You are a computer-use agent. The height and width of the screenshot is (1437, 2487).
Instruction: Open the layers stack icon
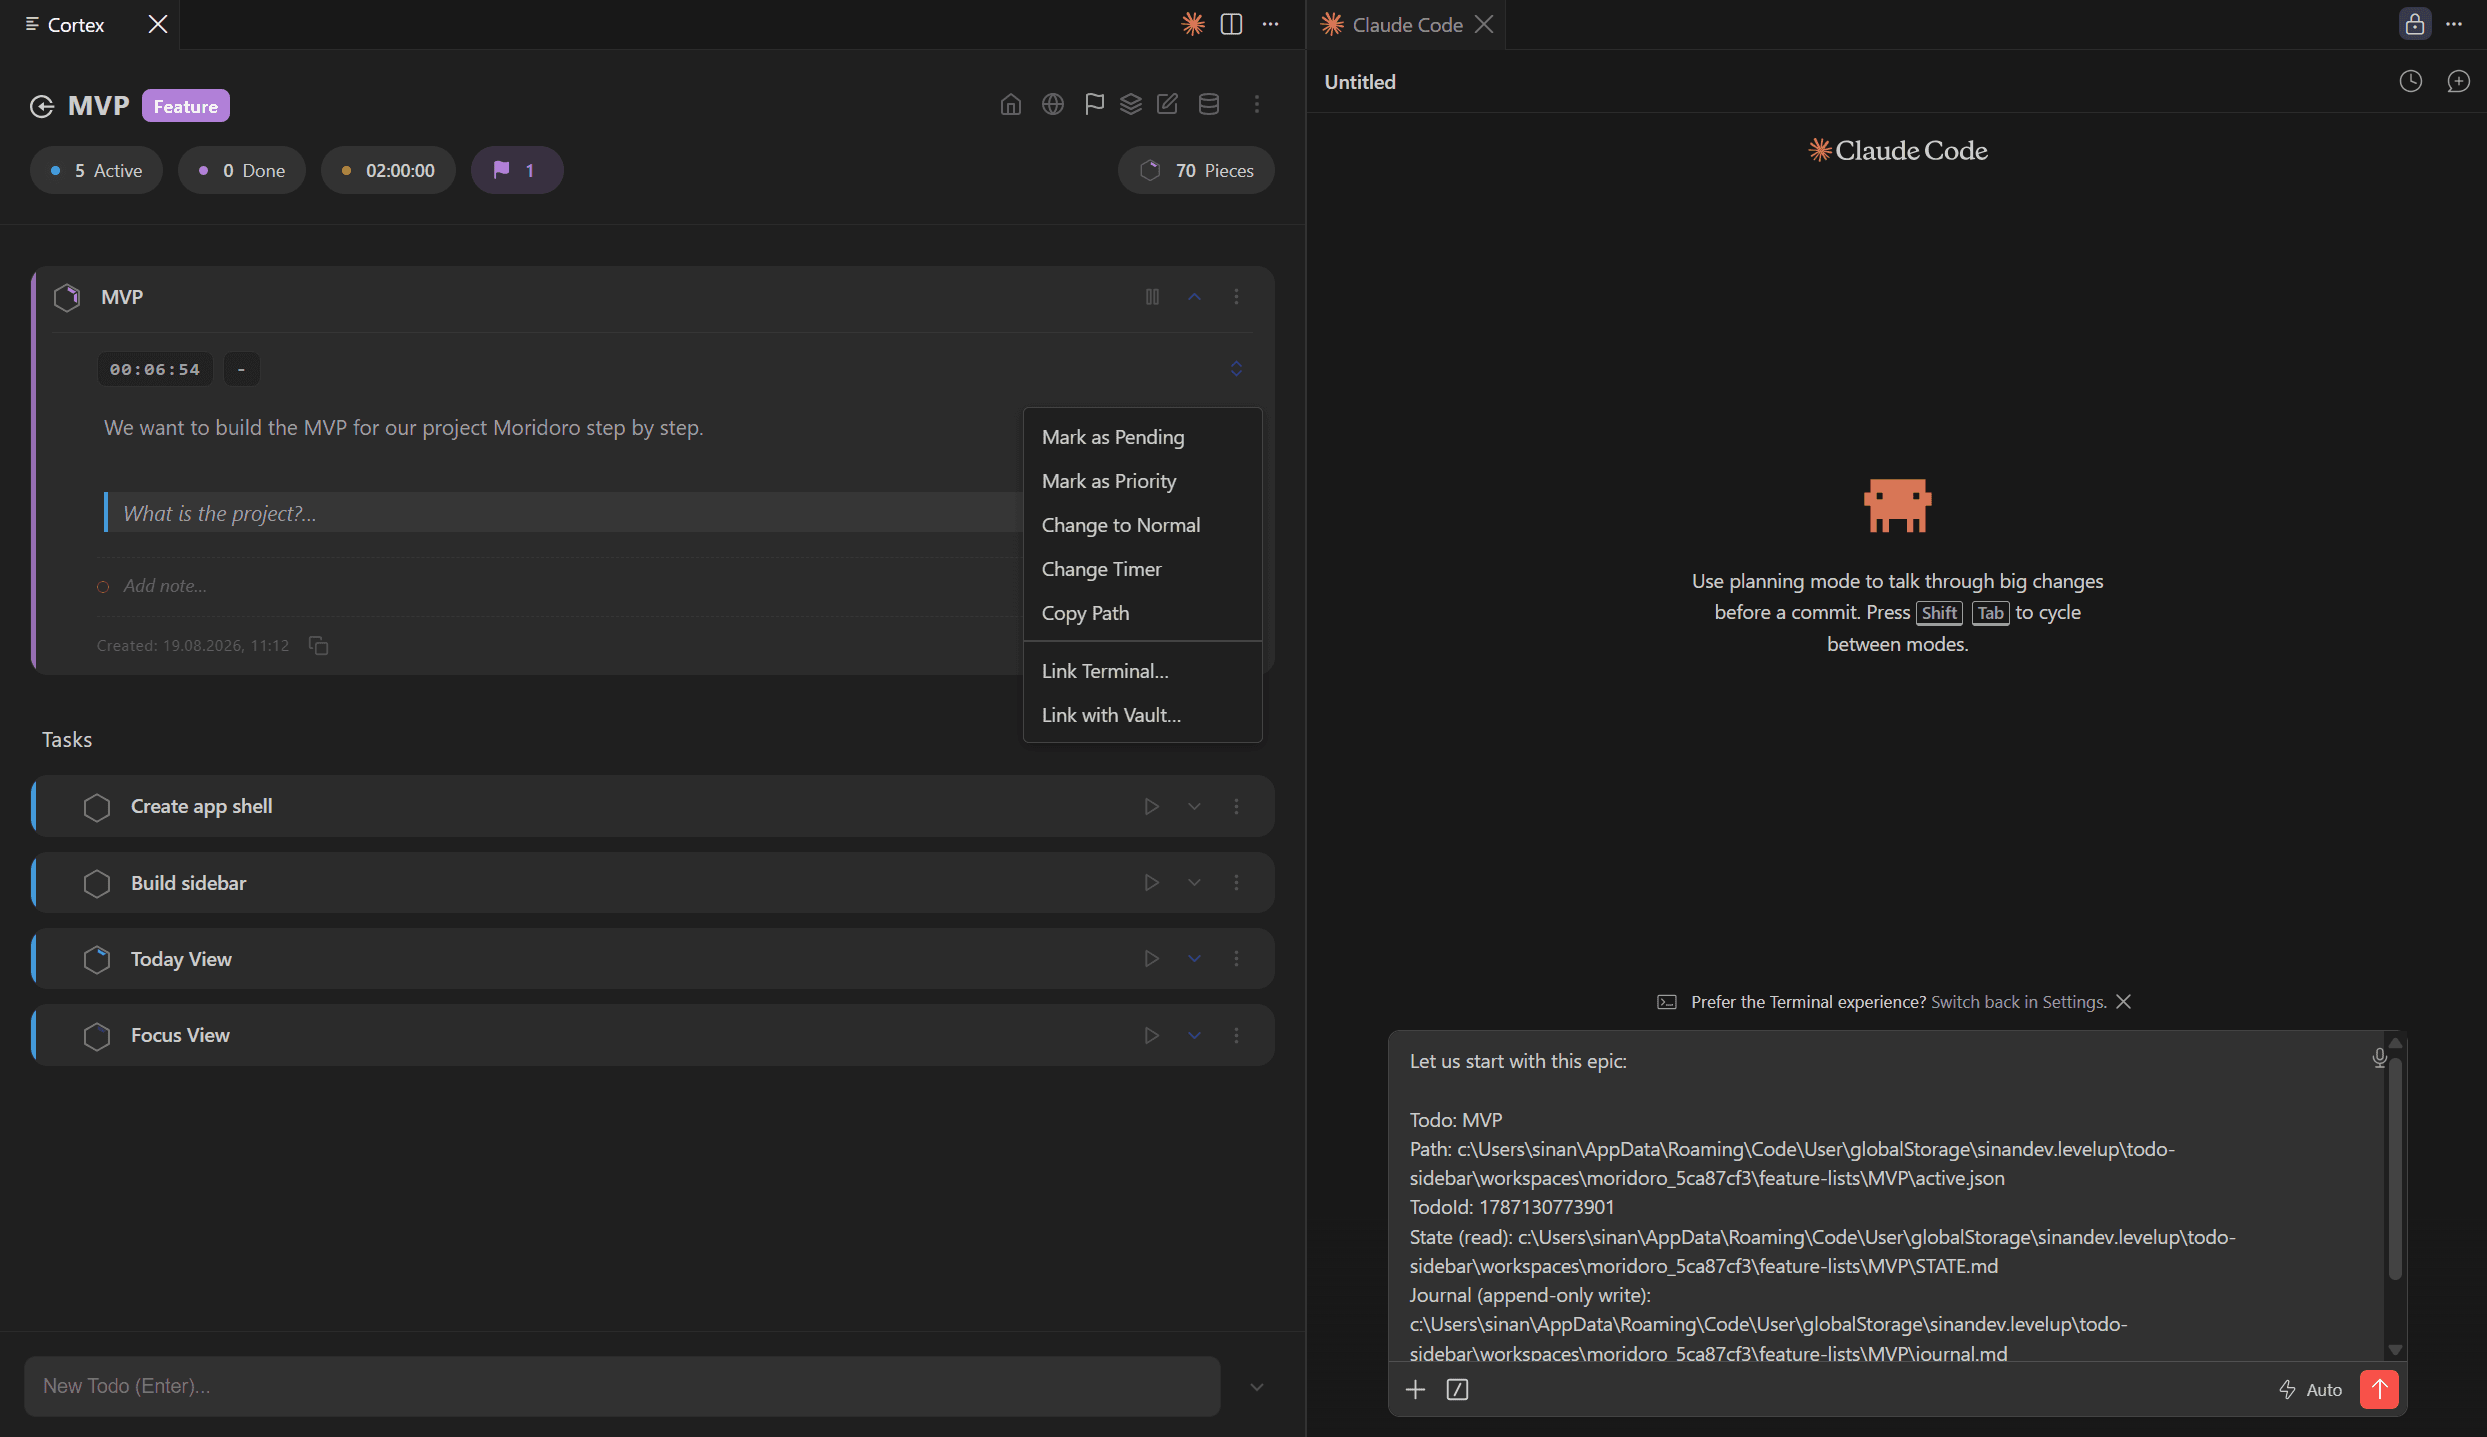tap(1131, 104)
